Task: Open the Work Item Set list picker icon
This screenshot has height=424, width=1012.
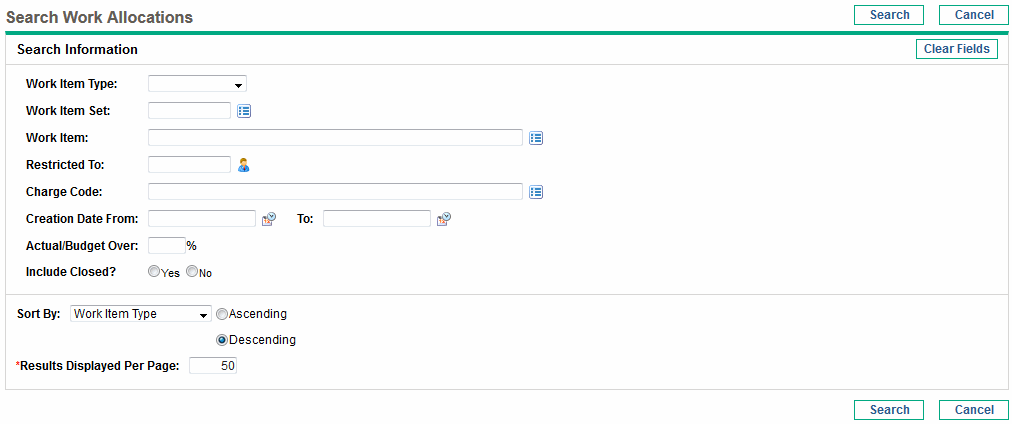Action: [244, 111]
